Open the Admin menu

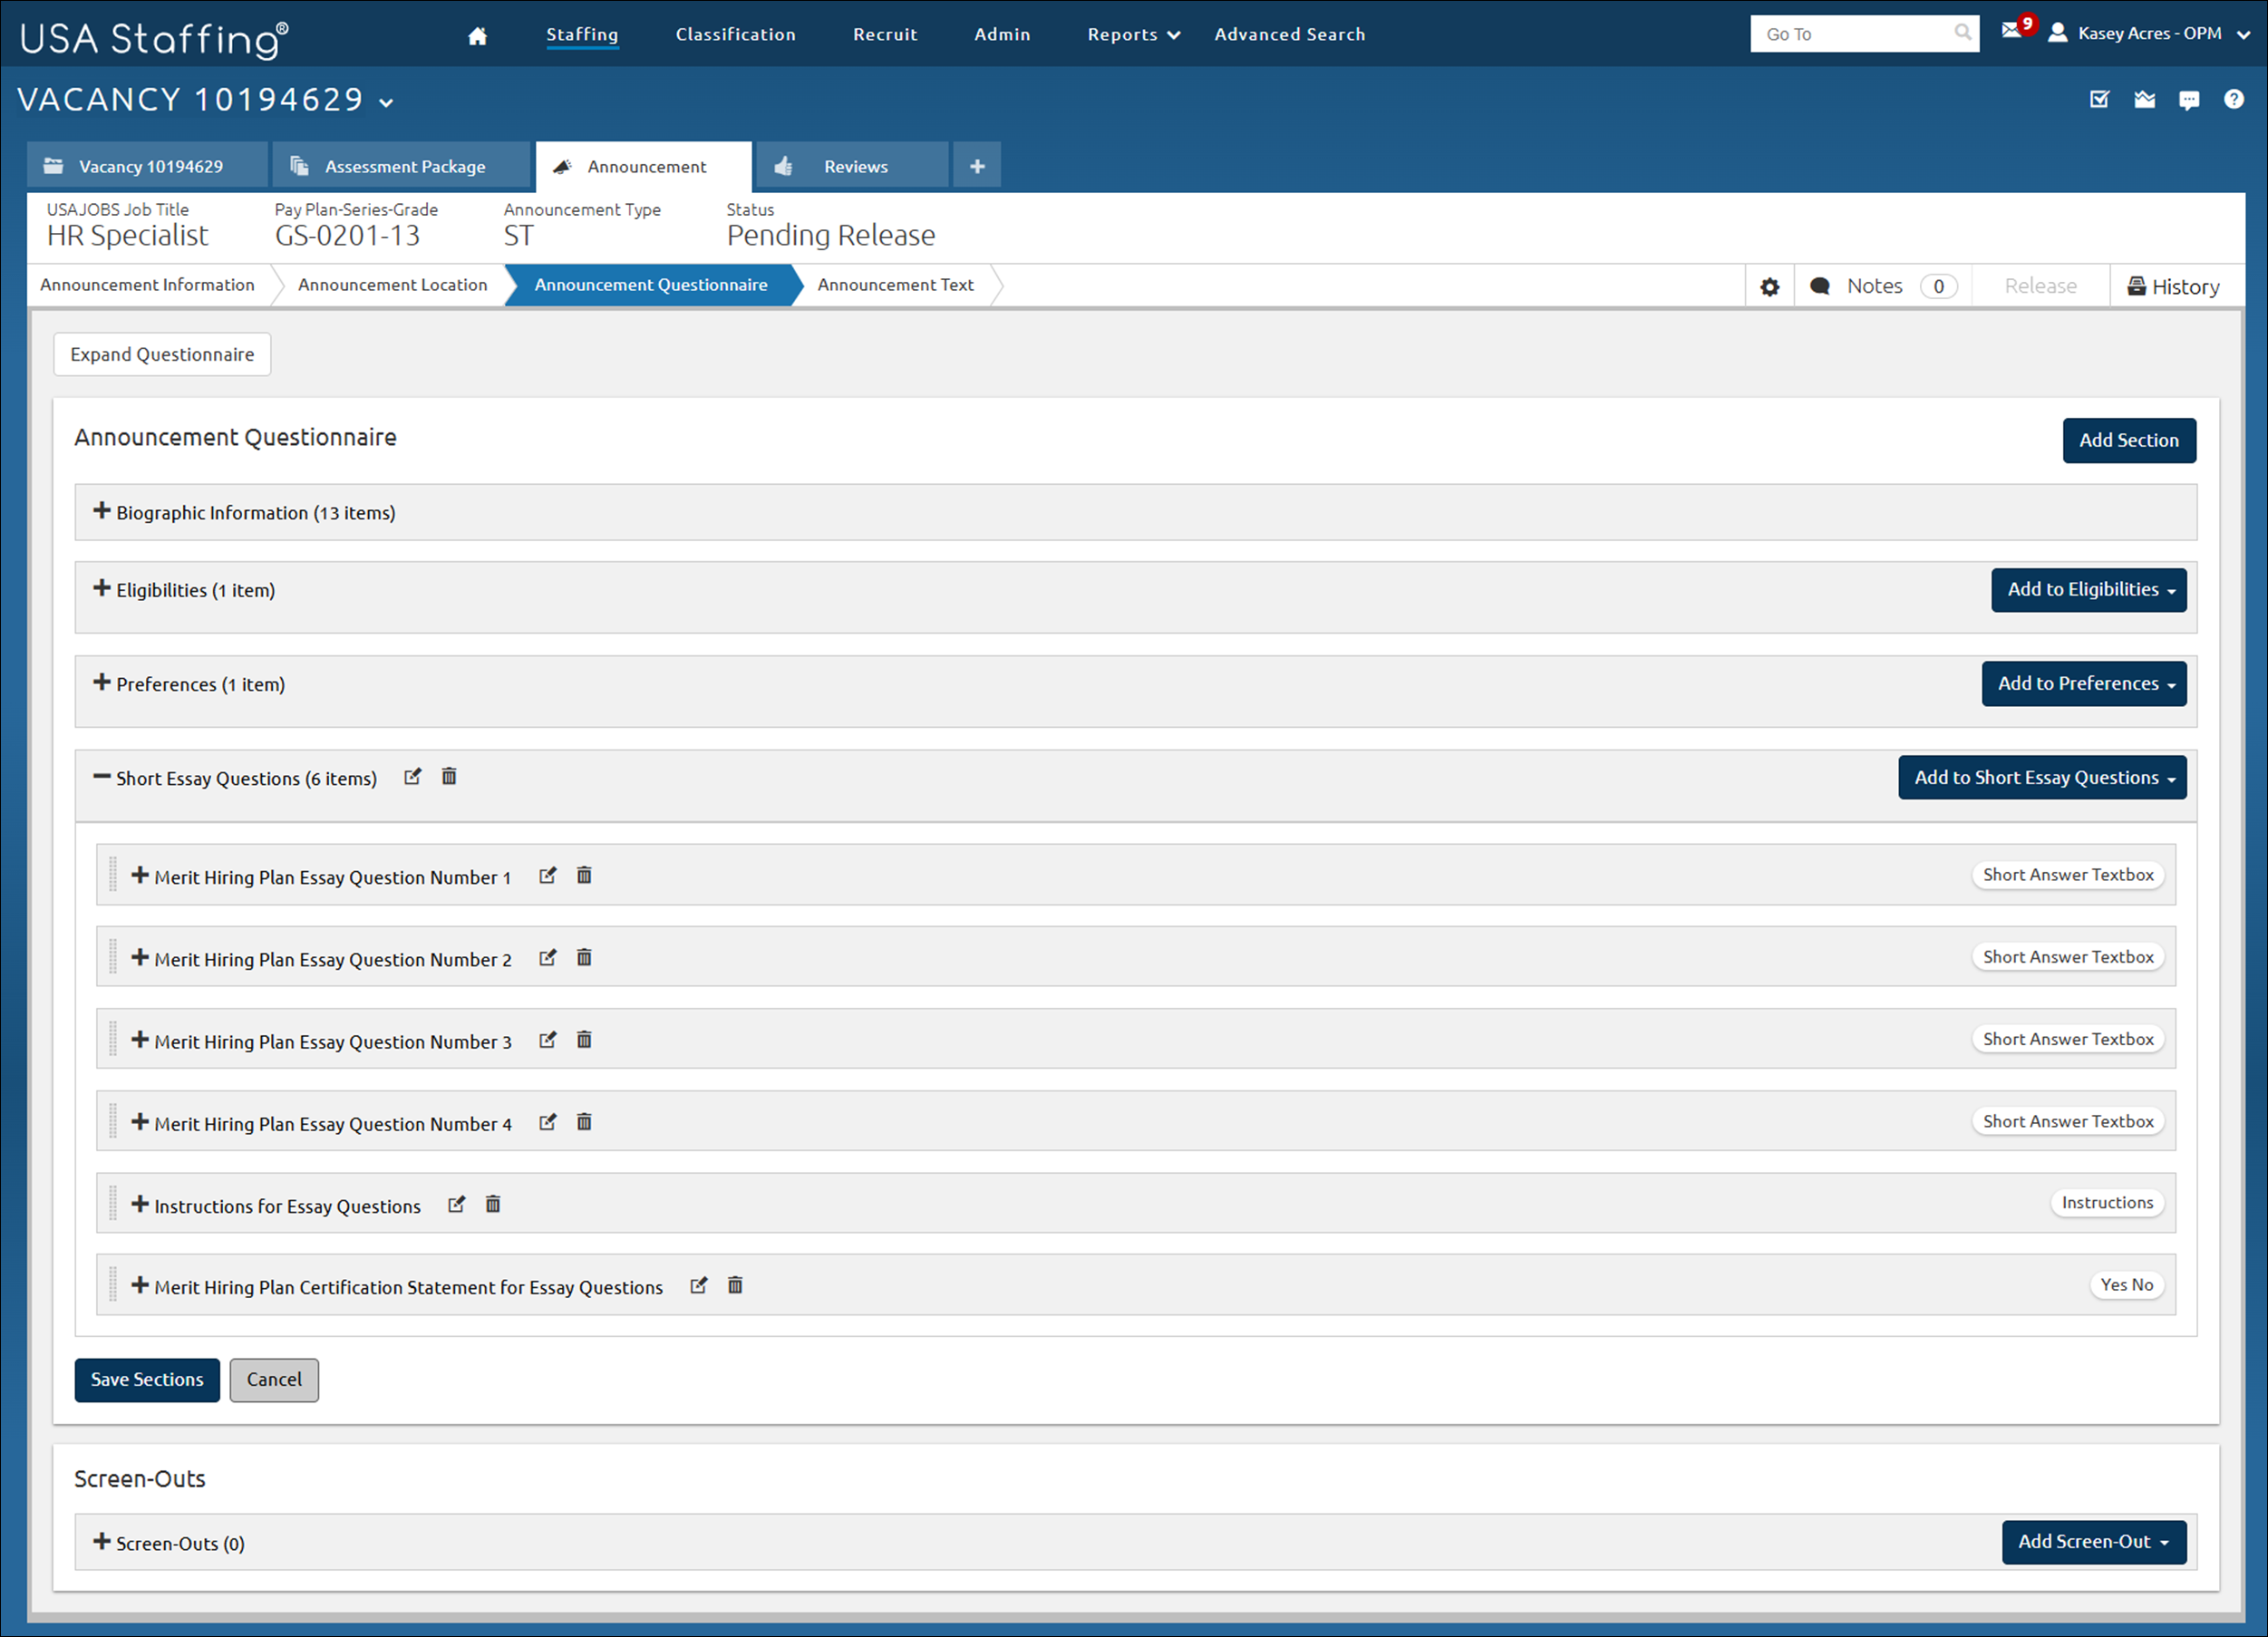[x=1002, y=35]
